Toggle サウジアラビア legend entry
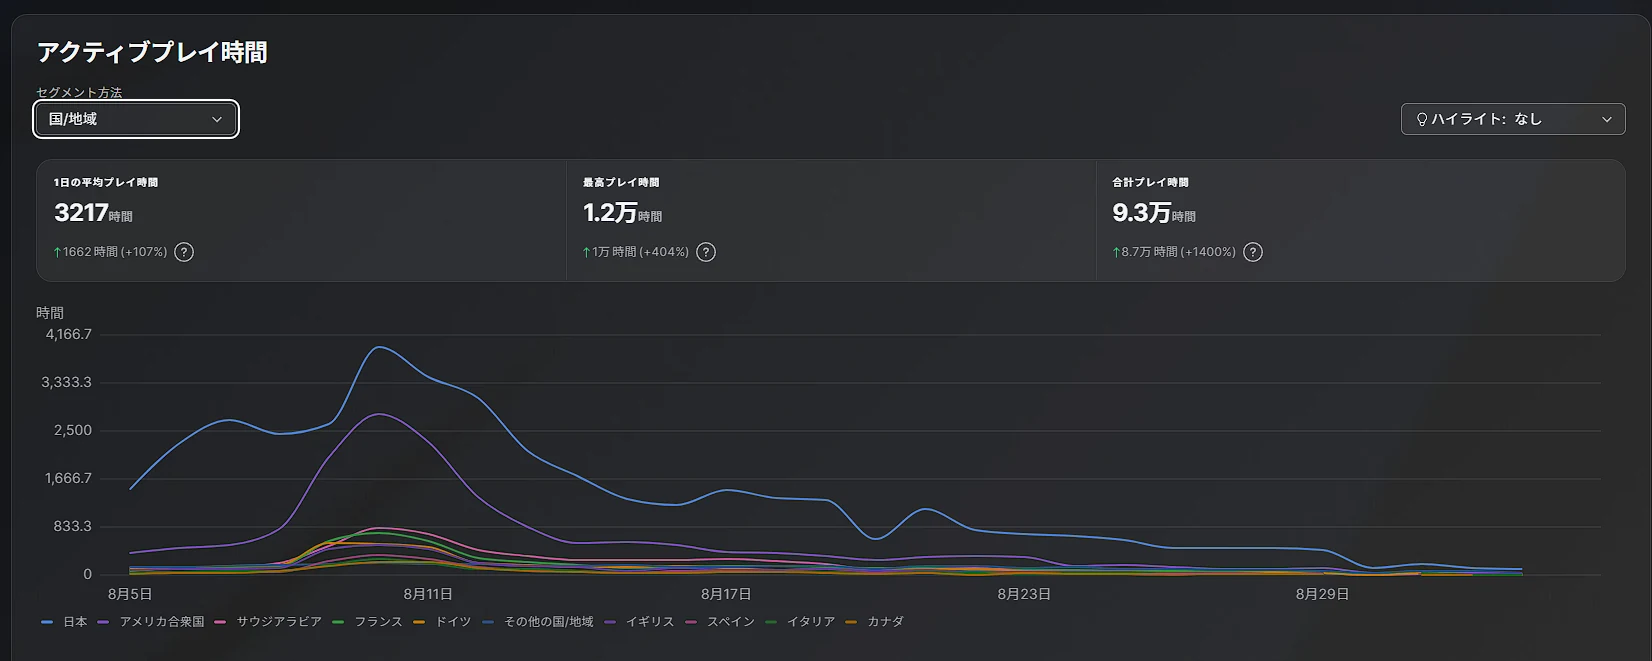The height and width of the screenshot is (661, 1652). click(x=268, y=622)
